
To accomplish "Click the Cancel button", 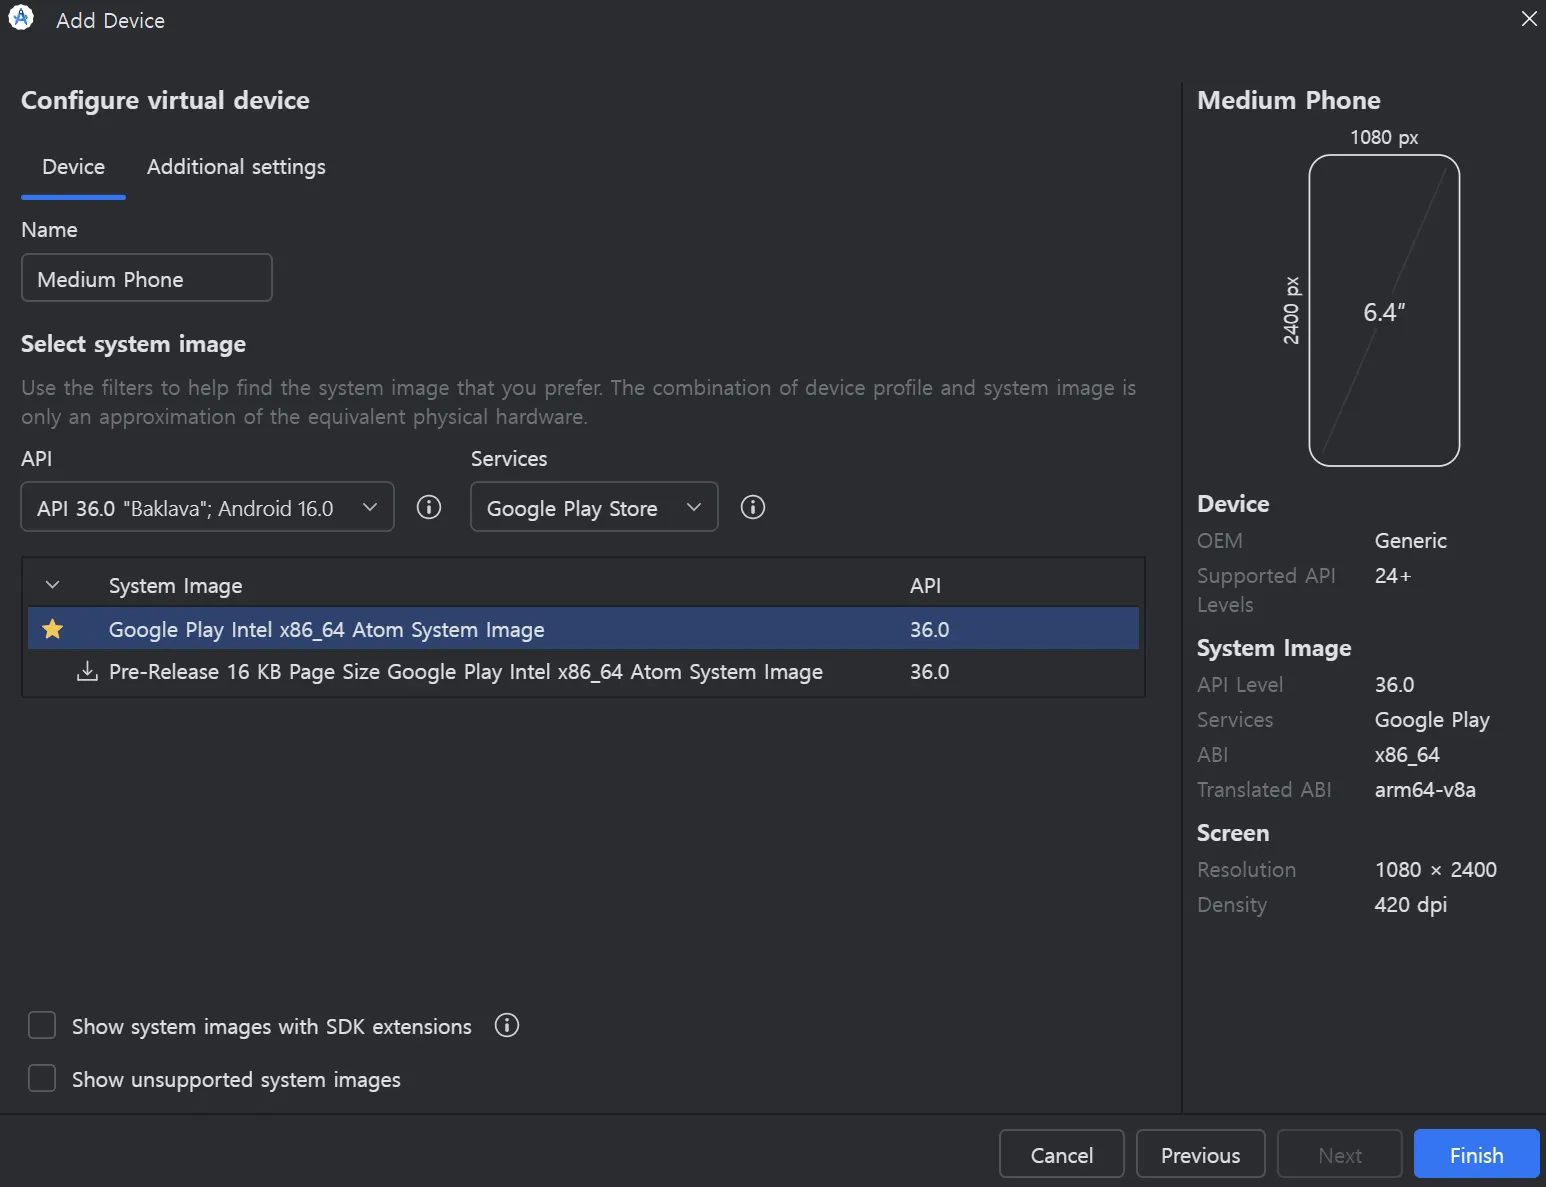I will tap(1061, 1155).
